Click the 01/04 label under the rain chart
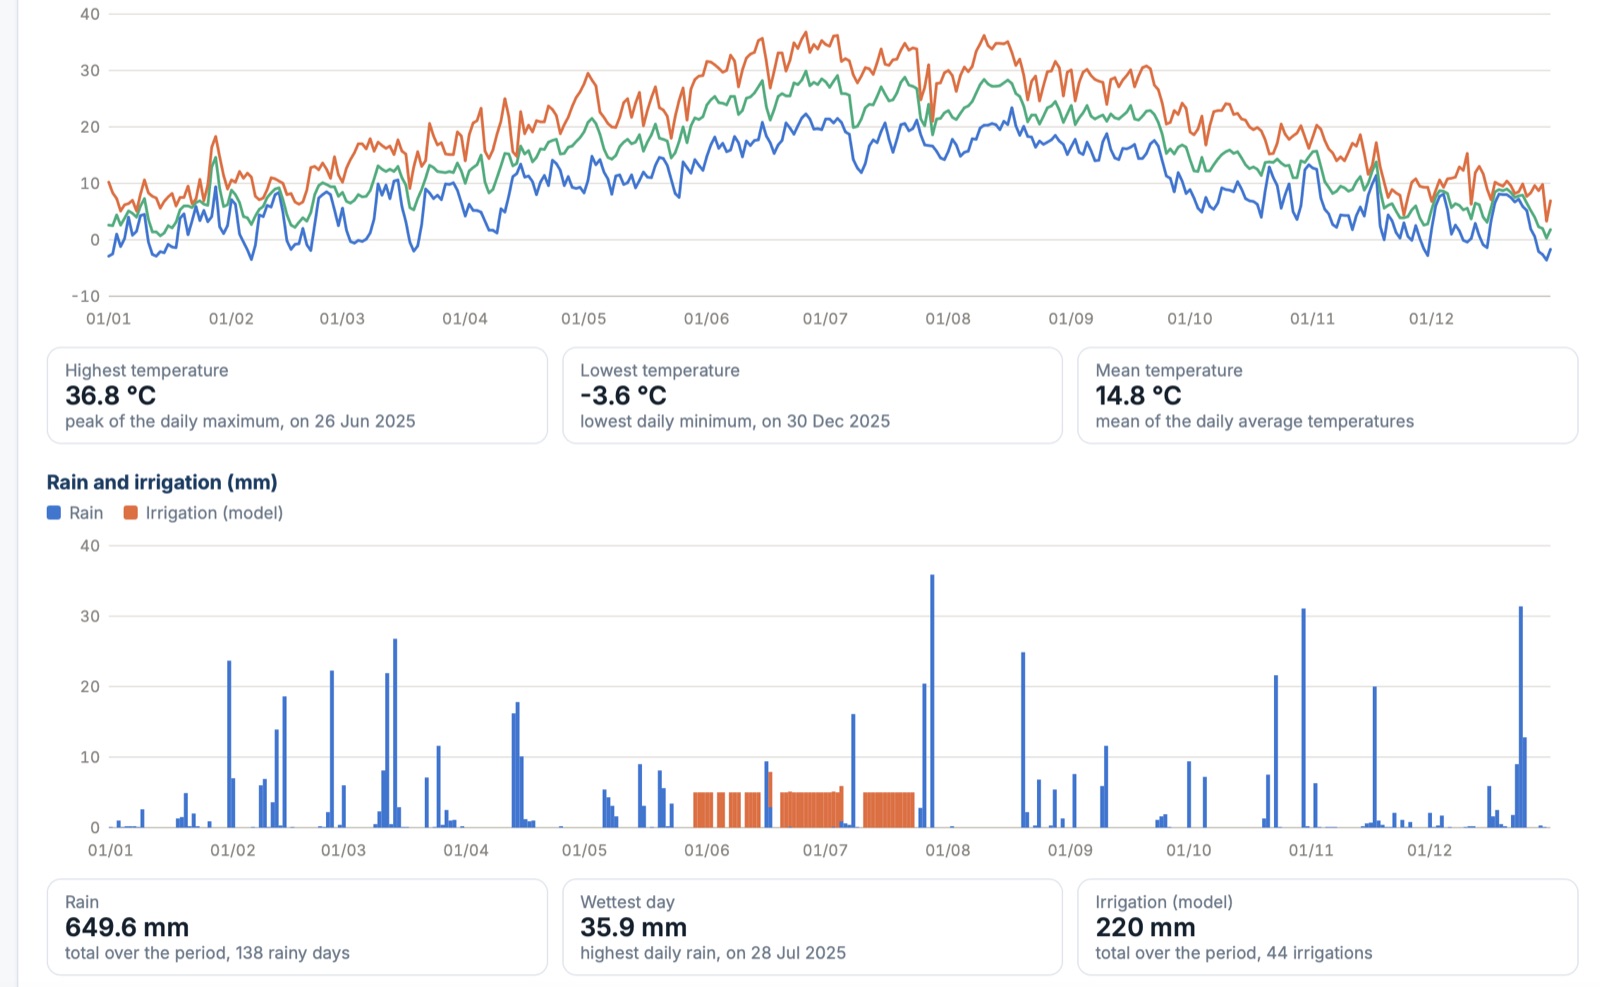1600x987 pixels. [466, 851]
